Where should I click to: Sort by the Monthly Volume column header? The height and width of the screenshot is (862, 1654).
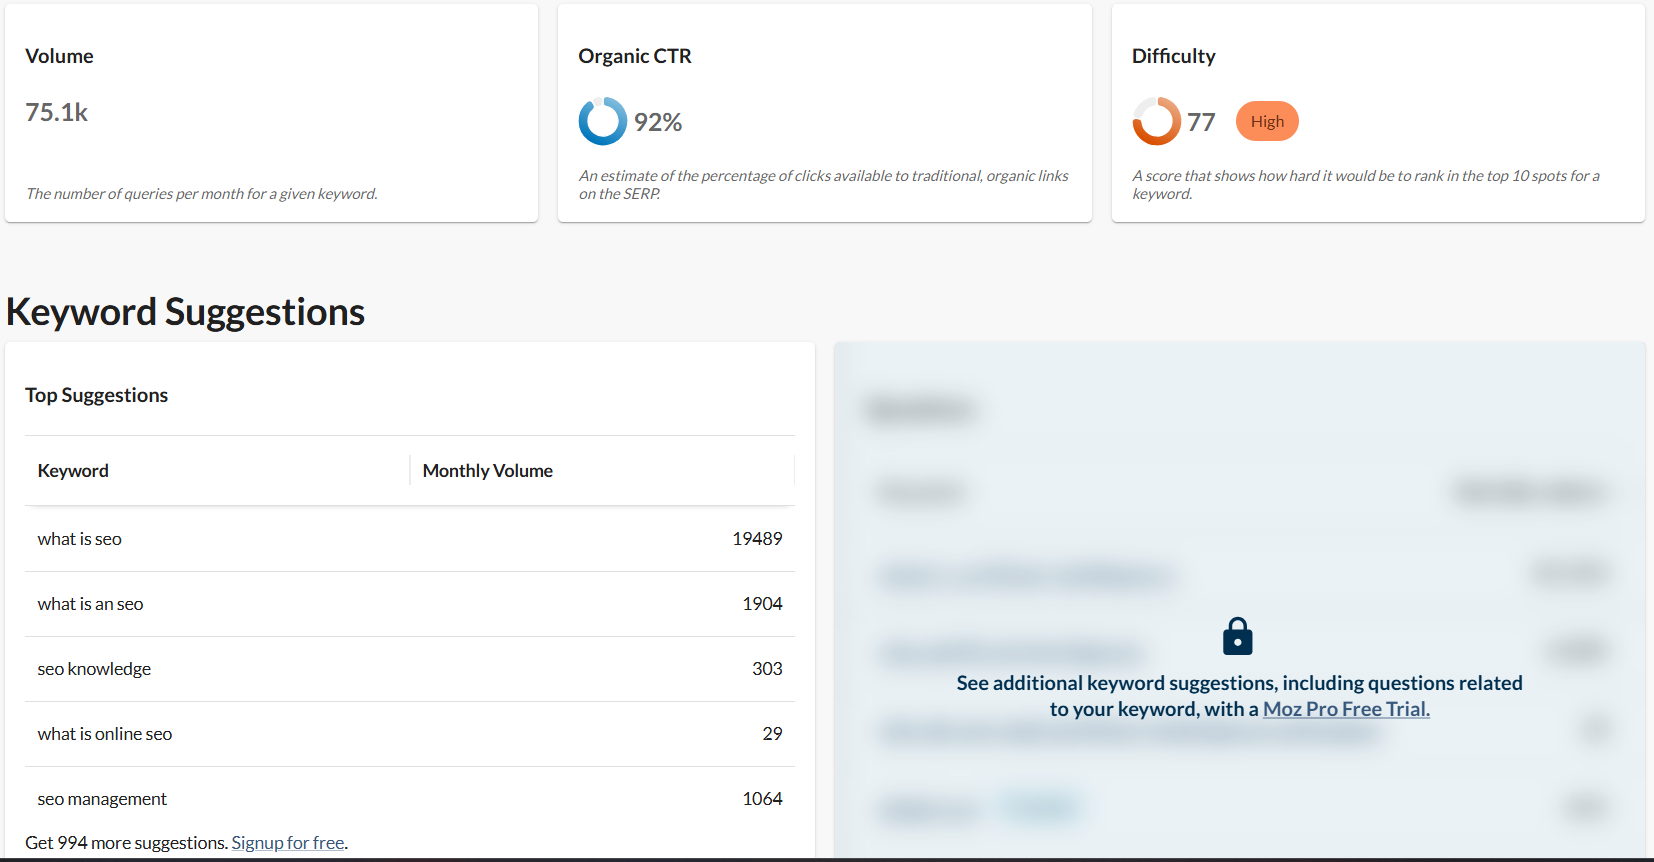(x=487, y=471)
